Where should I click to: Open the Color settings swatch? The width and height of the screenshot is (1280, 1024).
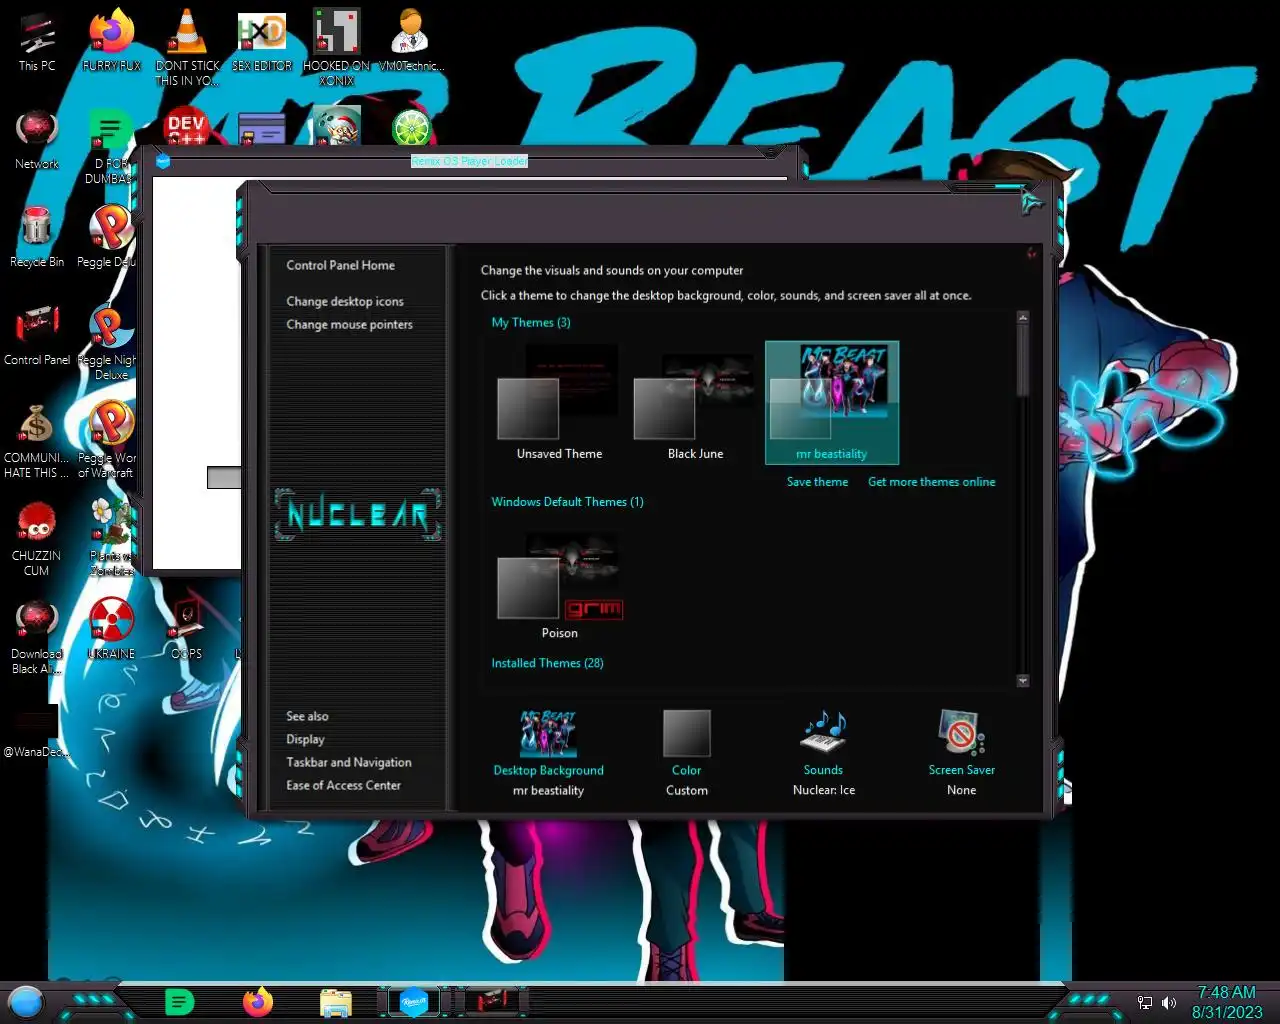pyautogui.click(x=686, y=733)
